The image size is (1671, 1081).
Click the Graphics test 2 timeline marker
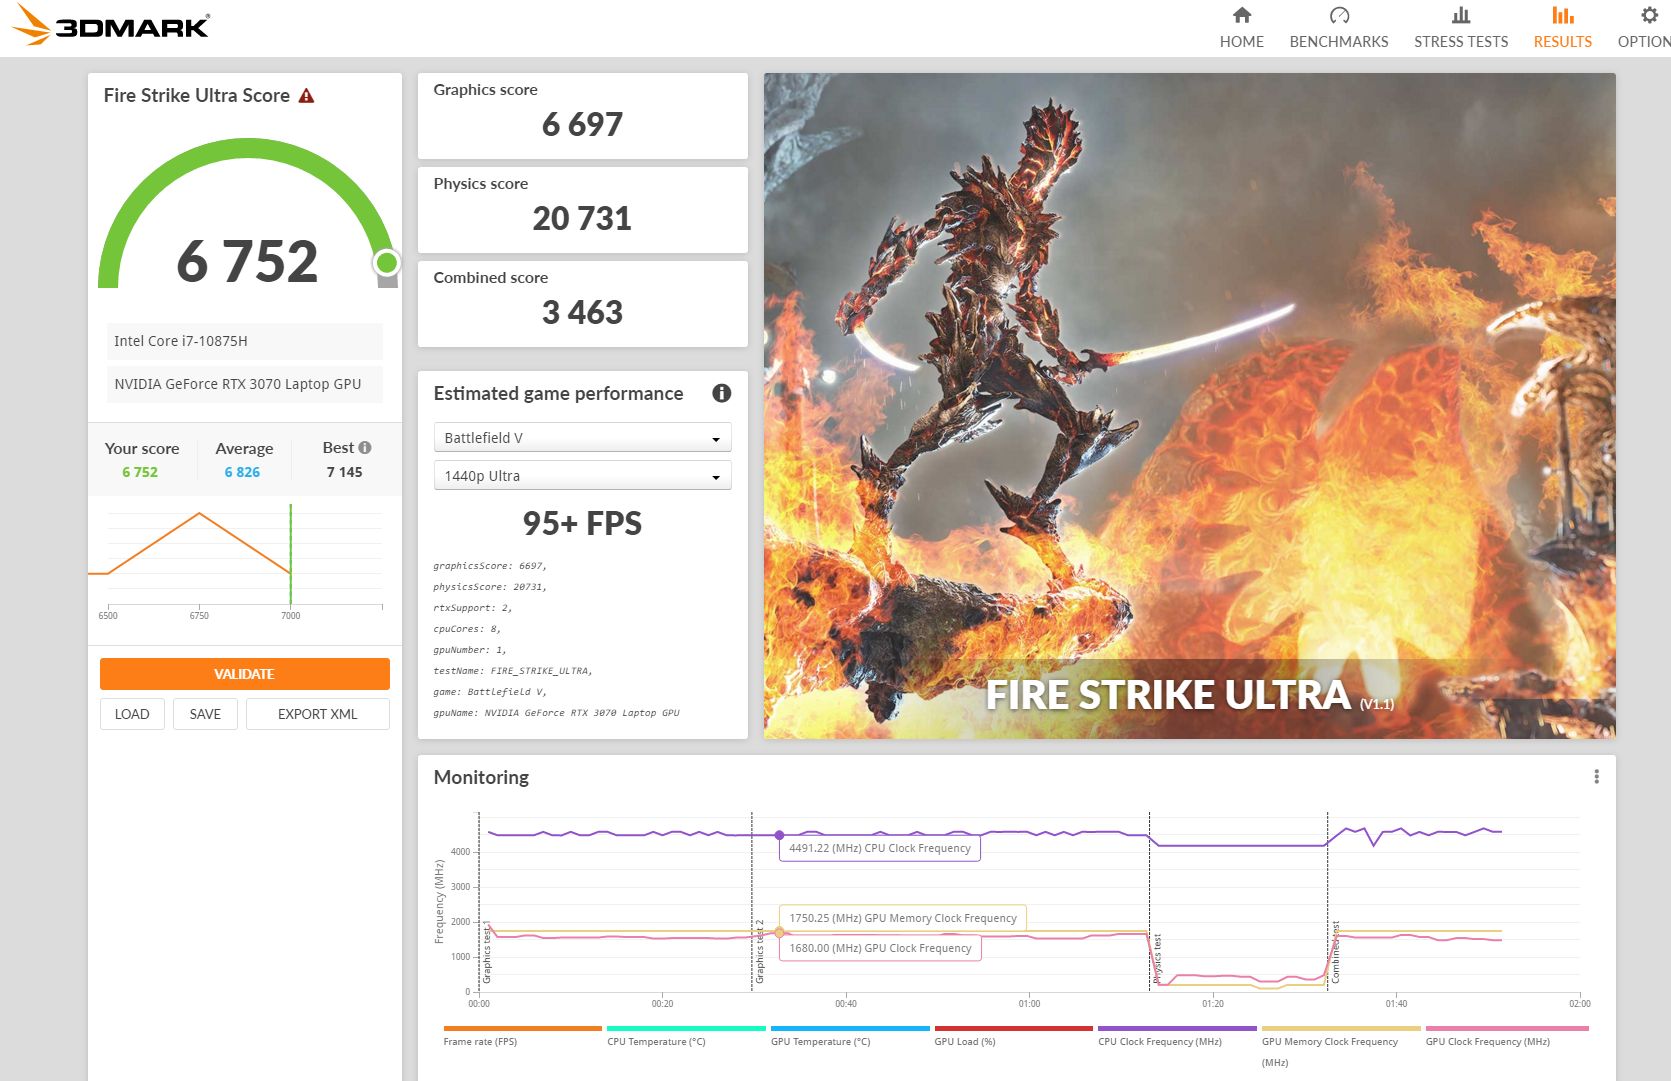pyautogui.click(x=759, y=951)
